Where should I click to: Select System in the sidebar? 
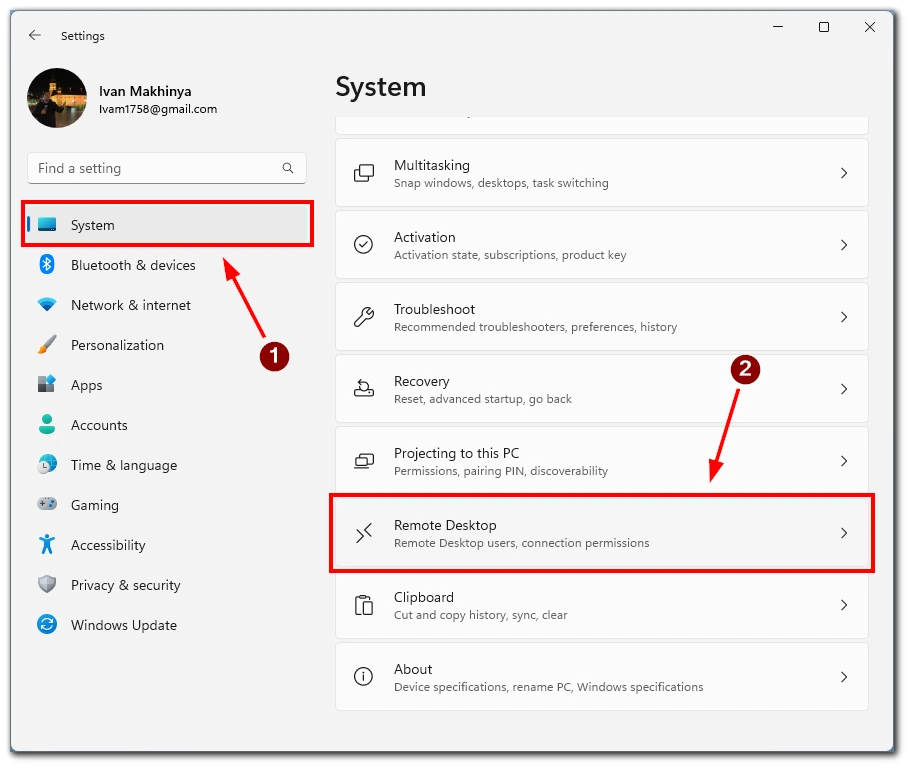[93, 225]
